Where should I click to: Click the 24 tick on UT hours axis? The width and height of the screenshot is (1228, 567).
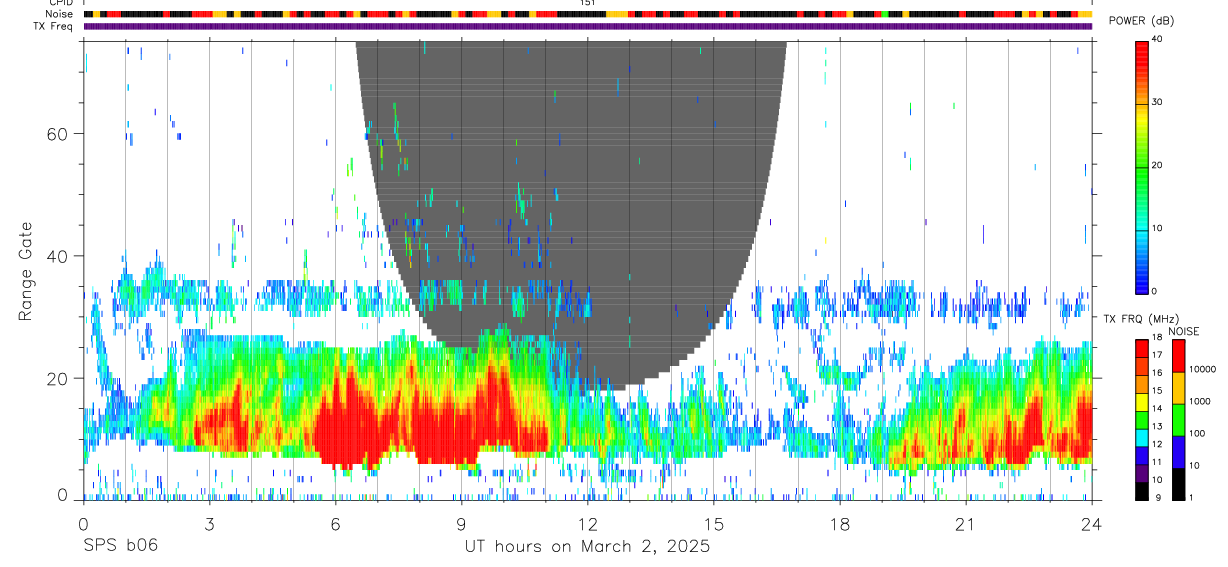pos(1092,523)
